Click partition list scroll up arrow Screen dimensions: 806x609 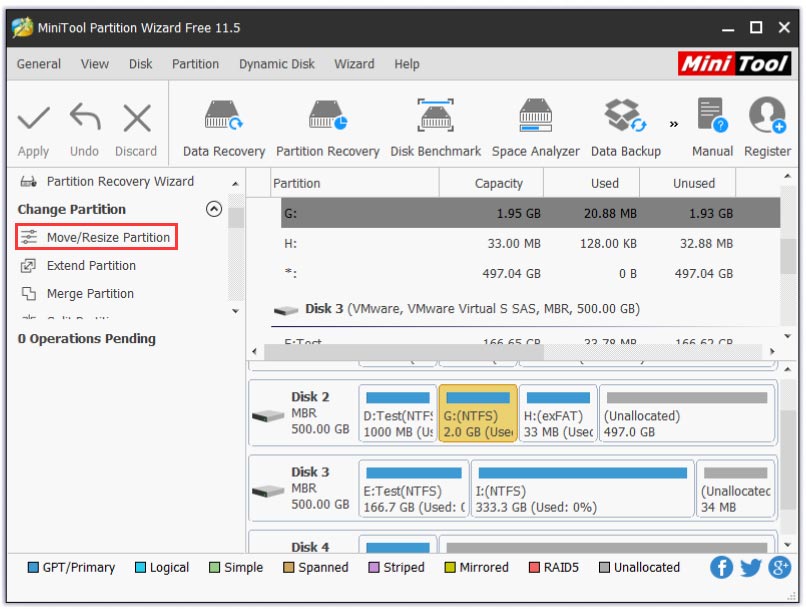tap(787, 176)
